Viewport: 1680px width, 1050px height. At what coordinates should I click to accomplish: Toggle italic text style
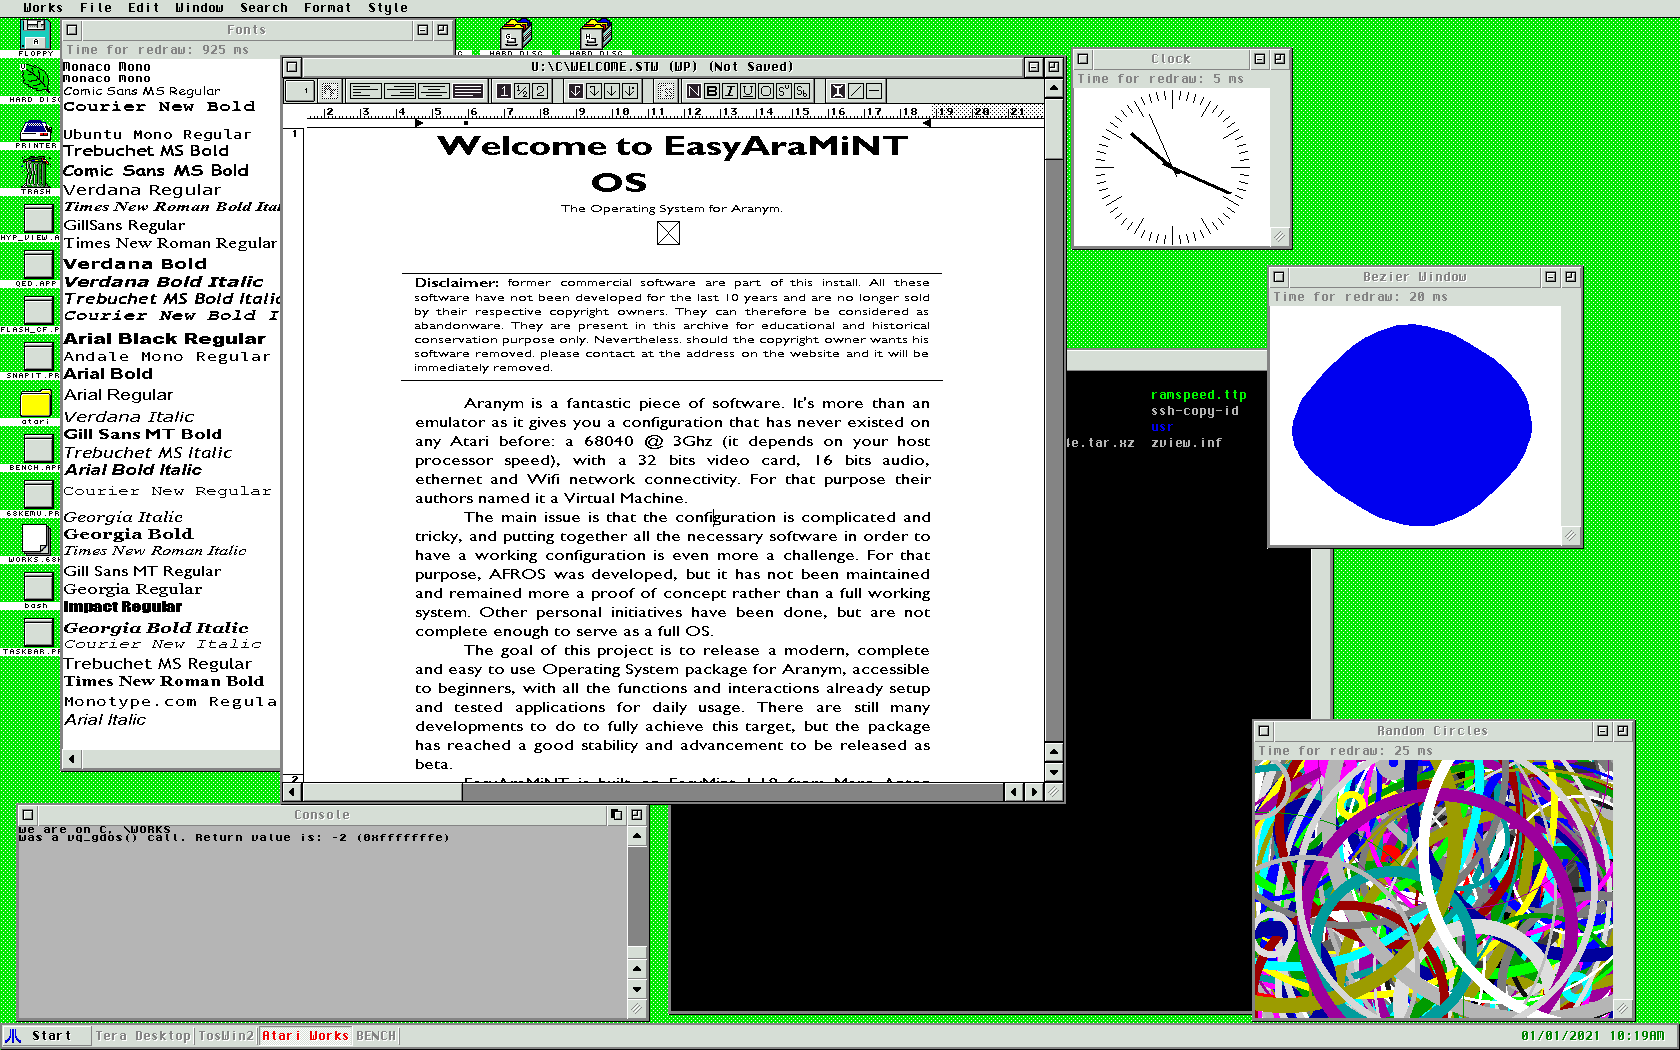tap(730, 91)
